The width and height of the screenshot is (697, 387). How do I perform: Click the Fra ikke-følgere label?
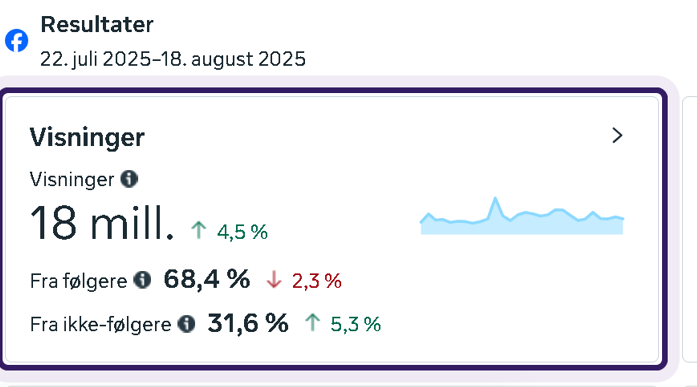(x=100, y=325)
